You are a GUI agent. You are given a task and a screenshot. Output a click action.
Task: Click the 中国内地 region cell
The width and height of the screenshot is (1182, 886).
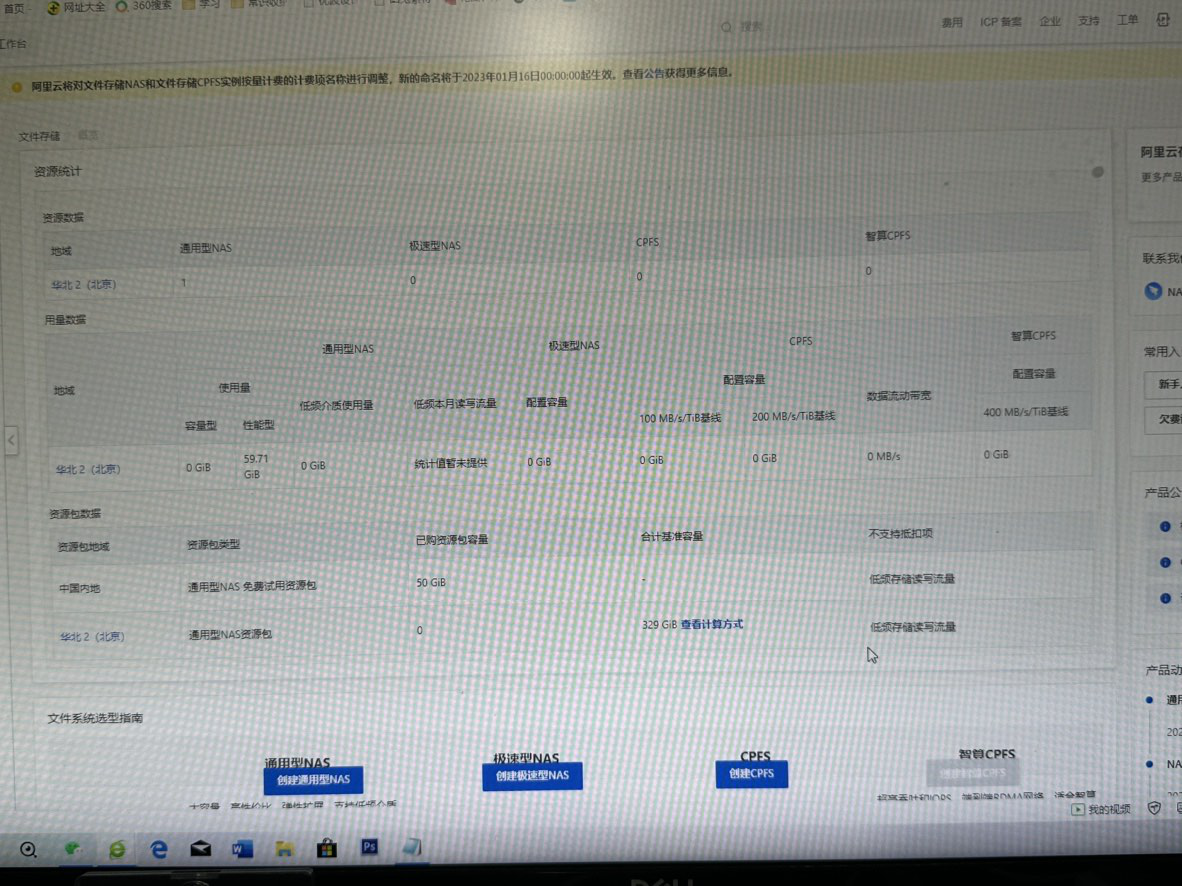[x=80, y=588]
